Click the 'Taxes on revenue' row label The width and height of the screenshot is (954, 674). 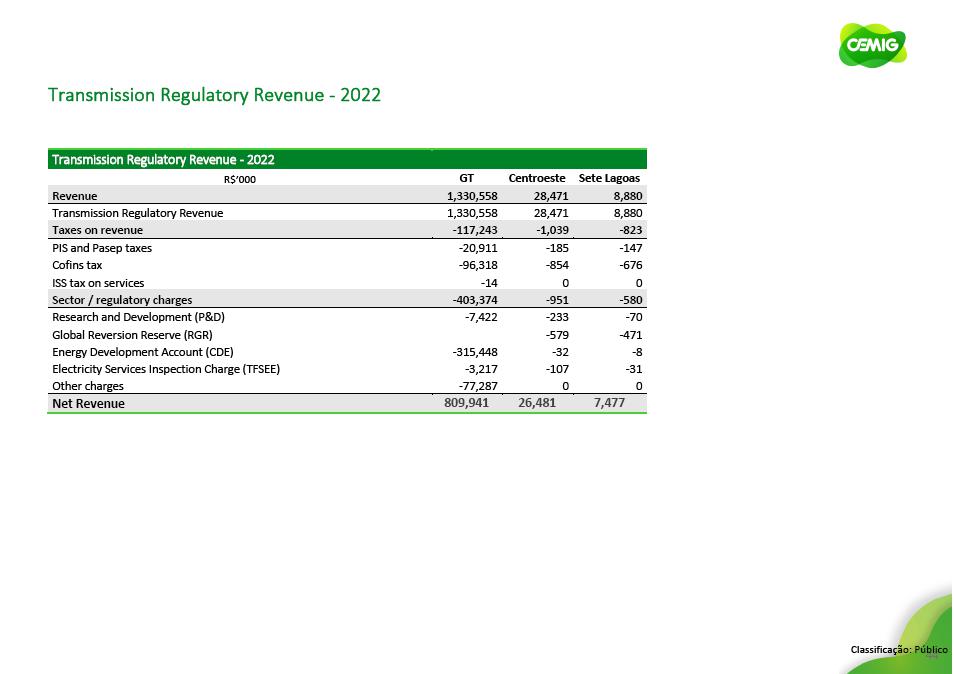(x=97, y=230)
